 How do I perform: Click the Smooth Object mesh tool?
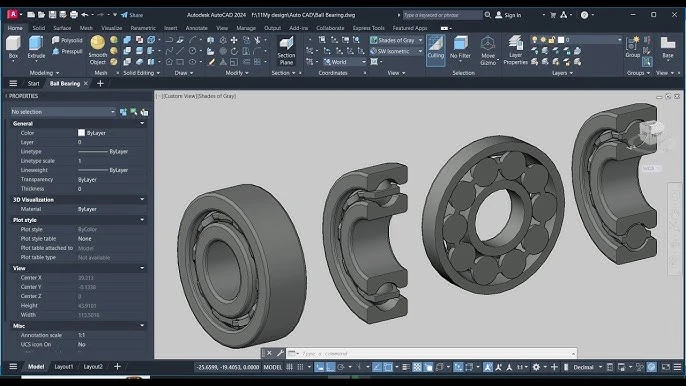tap(98, 50)
